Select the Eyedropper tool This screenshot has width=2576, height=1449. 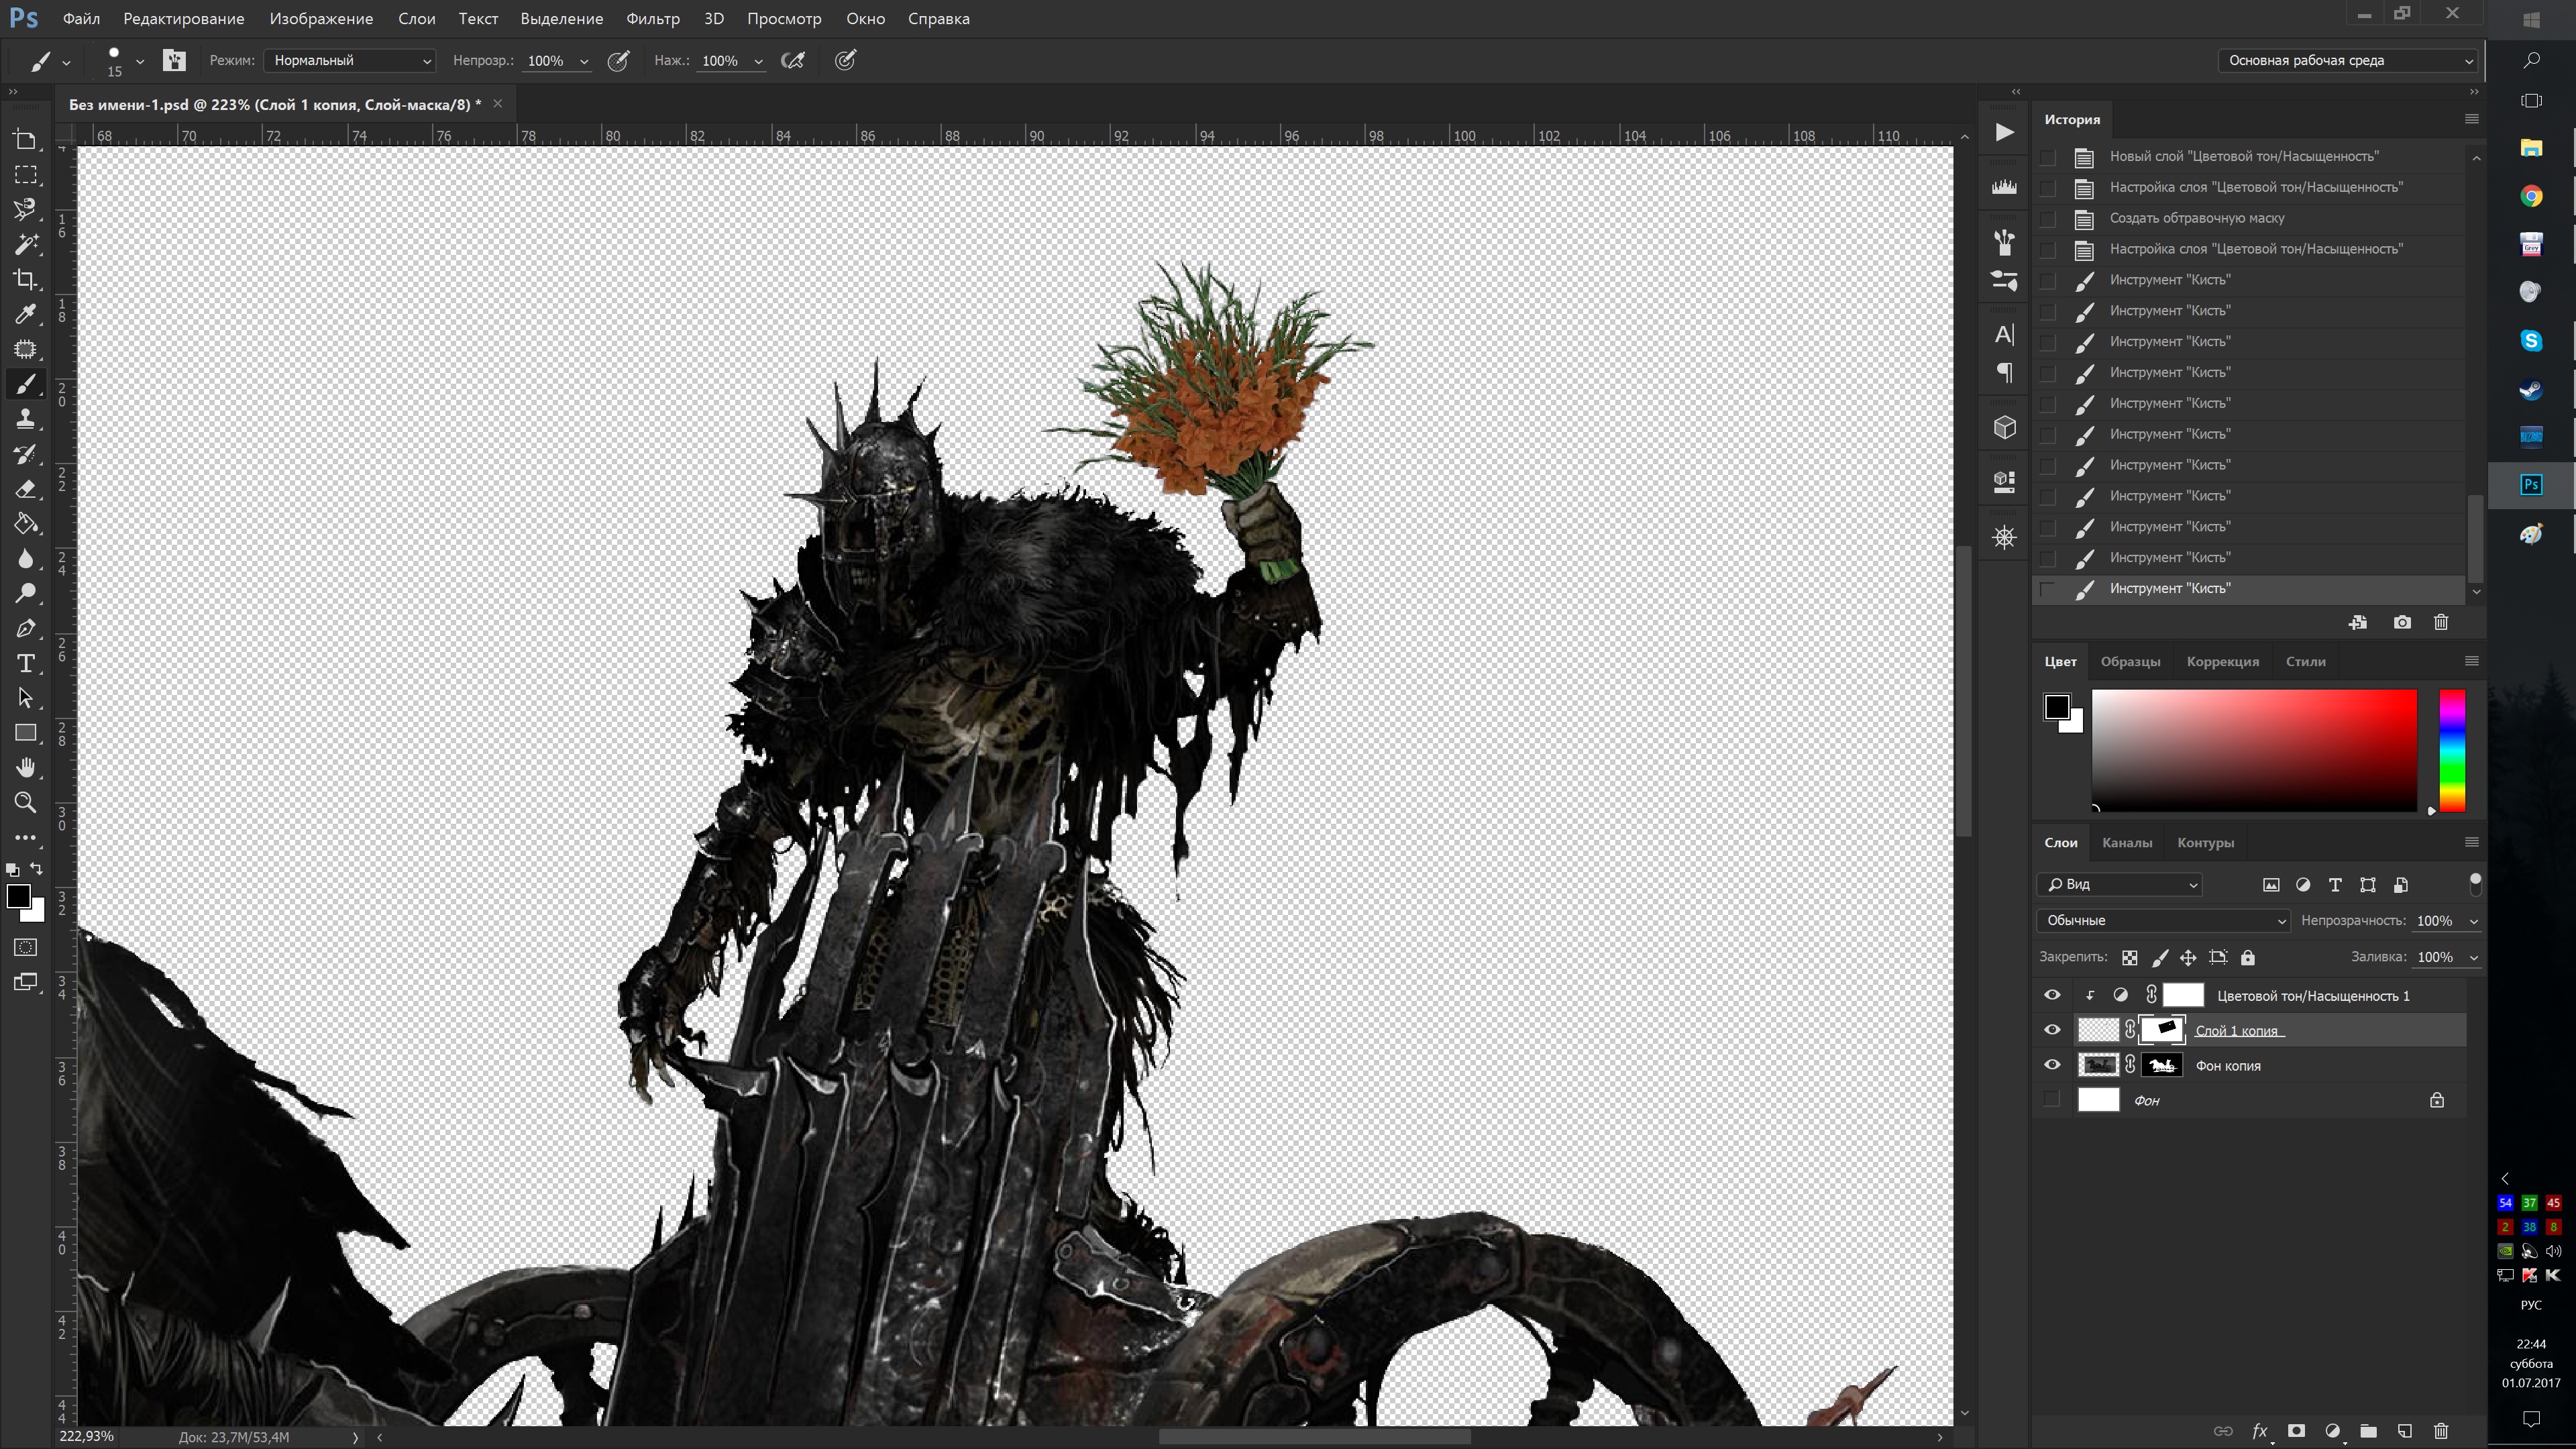[26, 314]
